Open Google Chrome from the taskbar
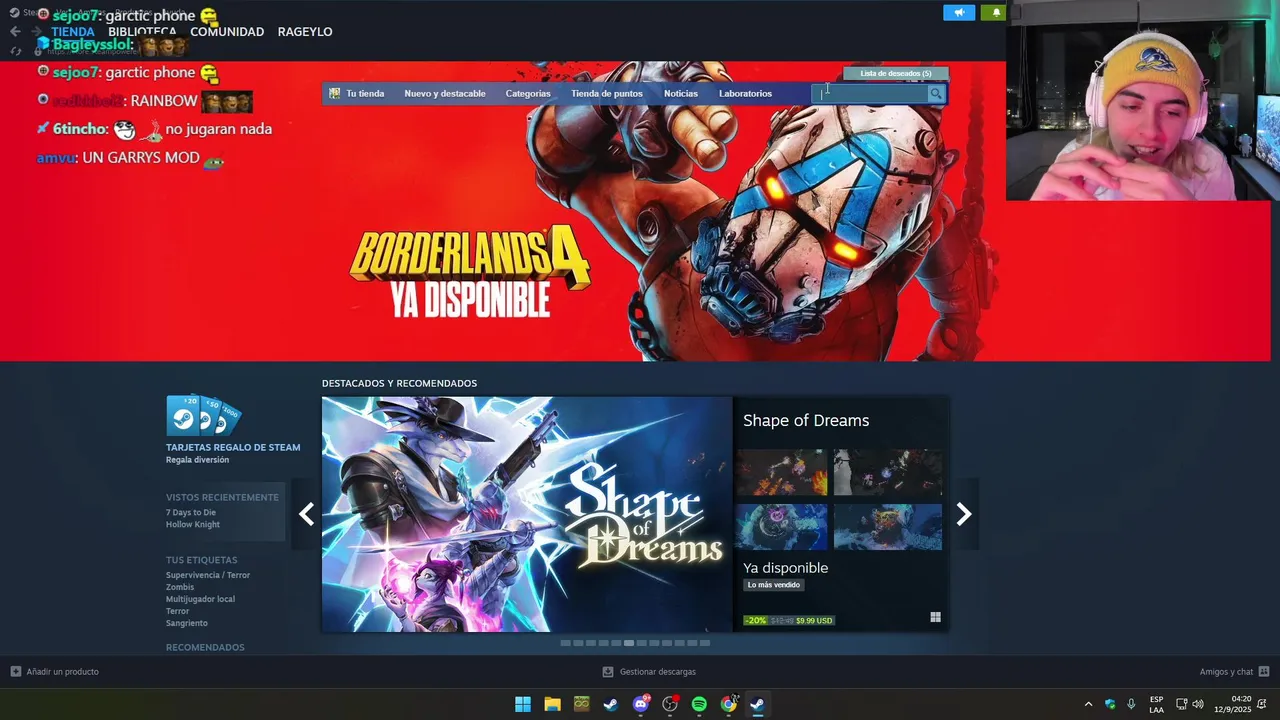 [x=729, y=704]
